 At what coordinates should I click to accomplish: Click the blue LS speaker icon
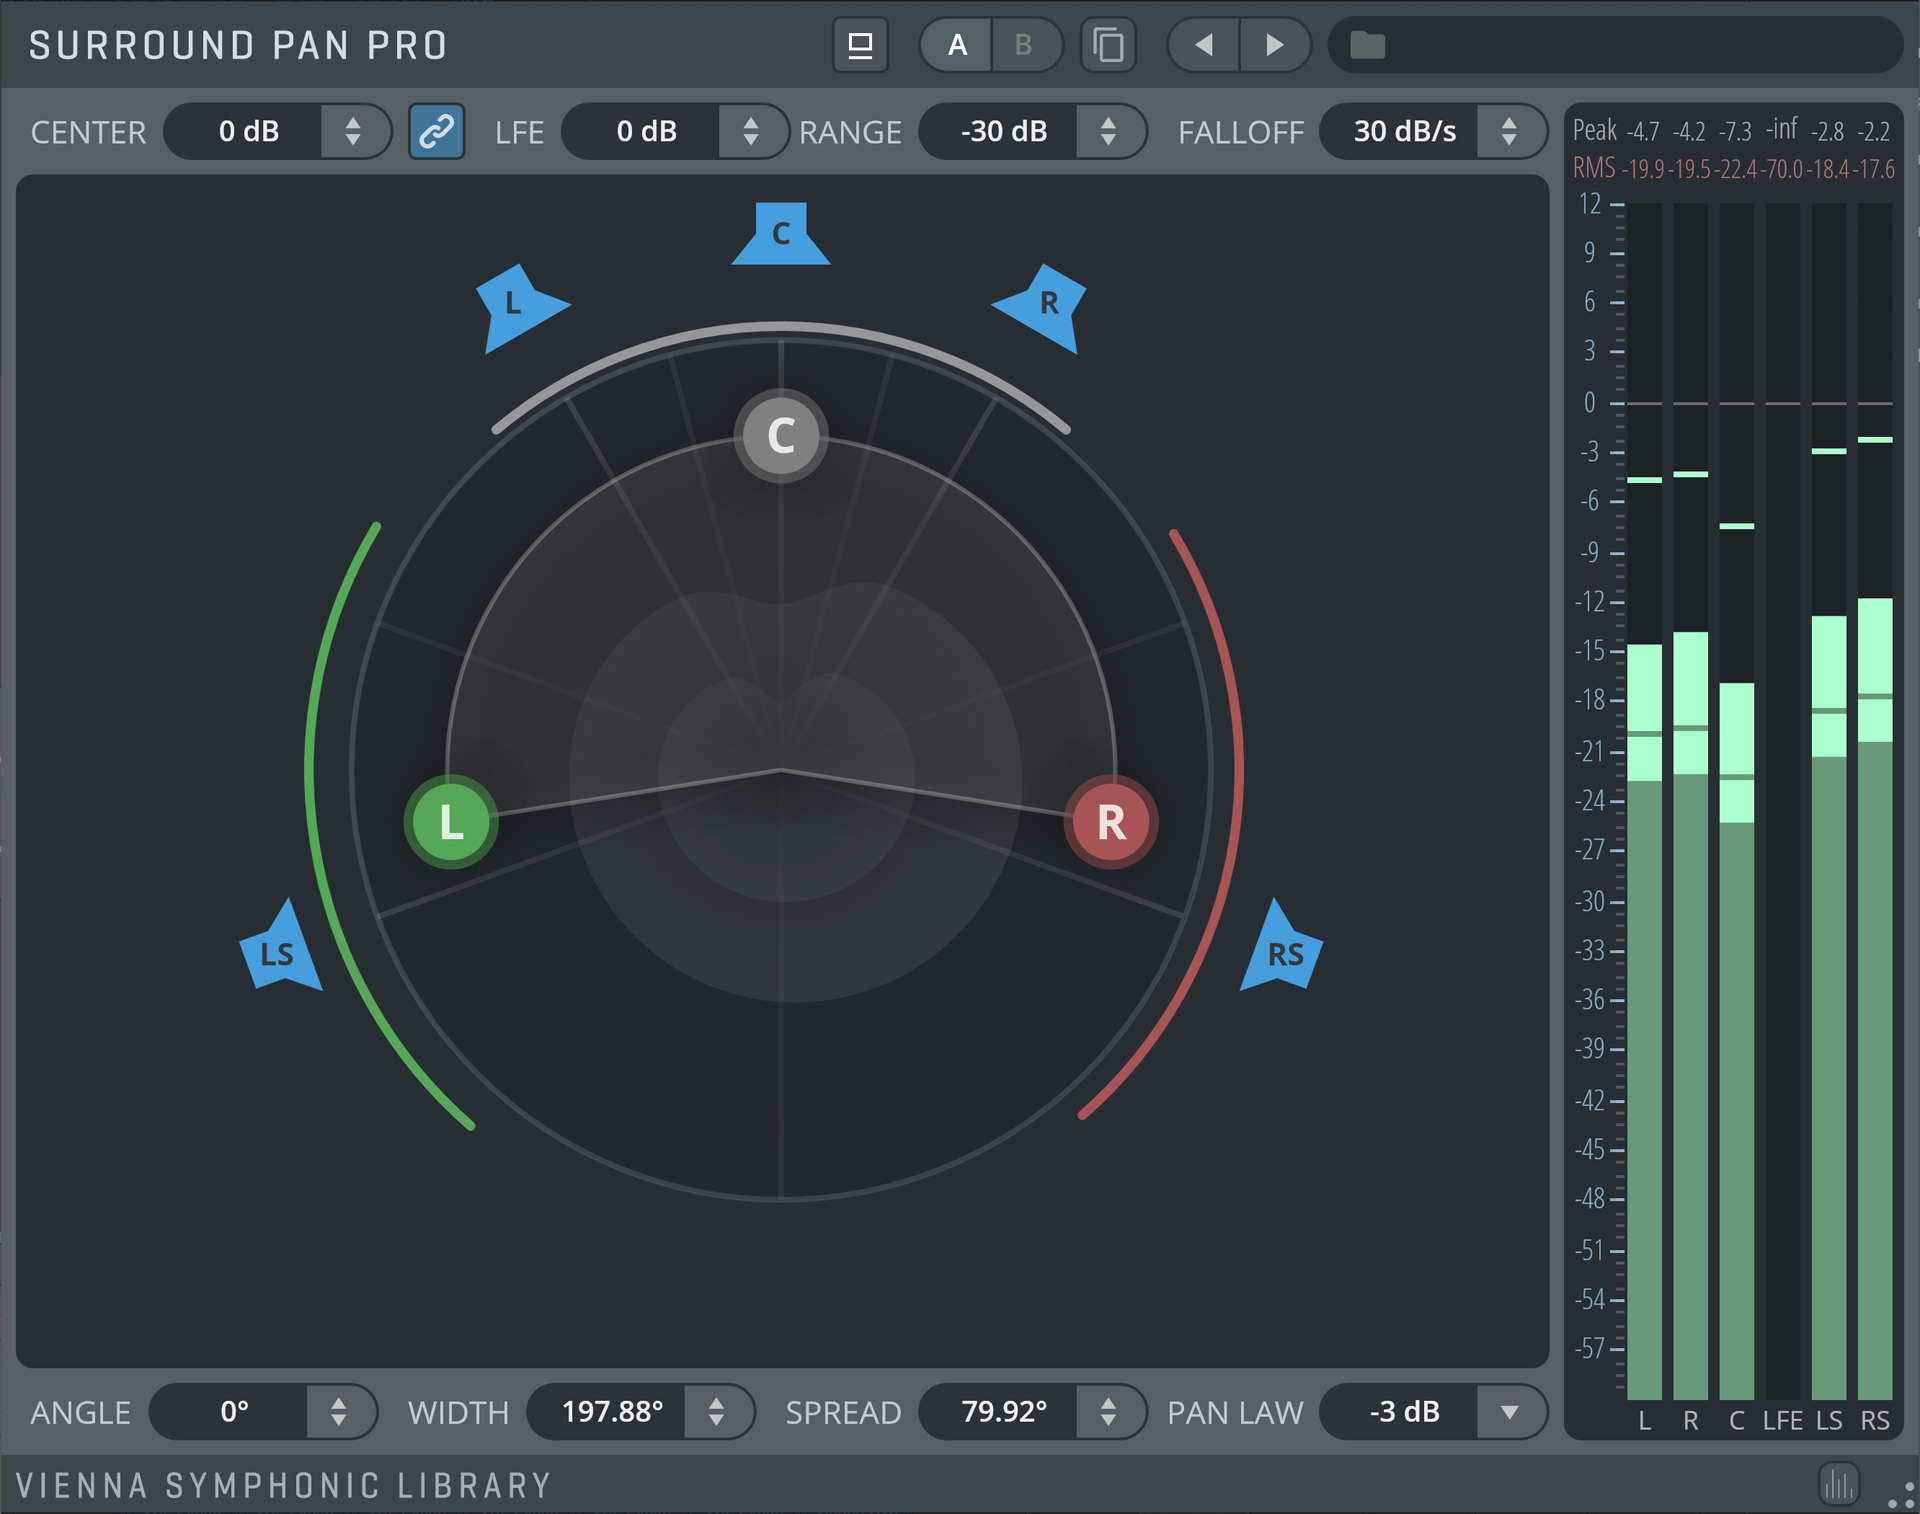[x=279, y=951]
